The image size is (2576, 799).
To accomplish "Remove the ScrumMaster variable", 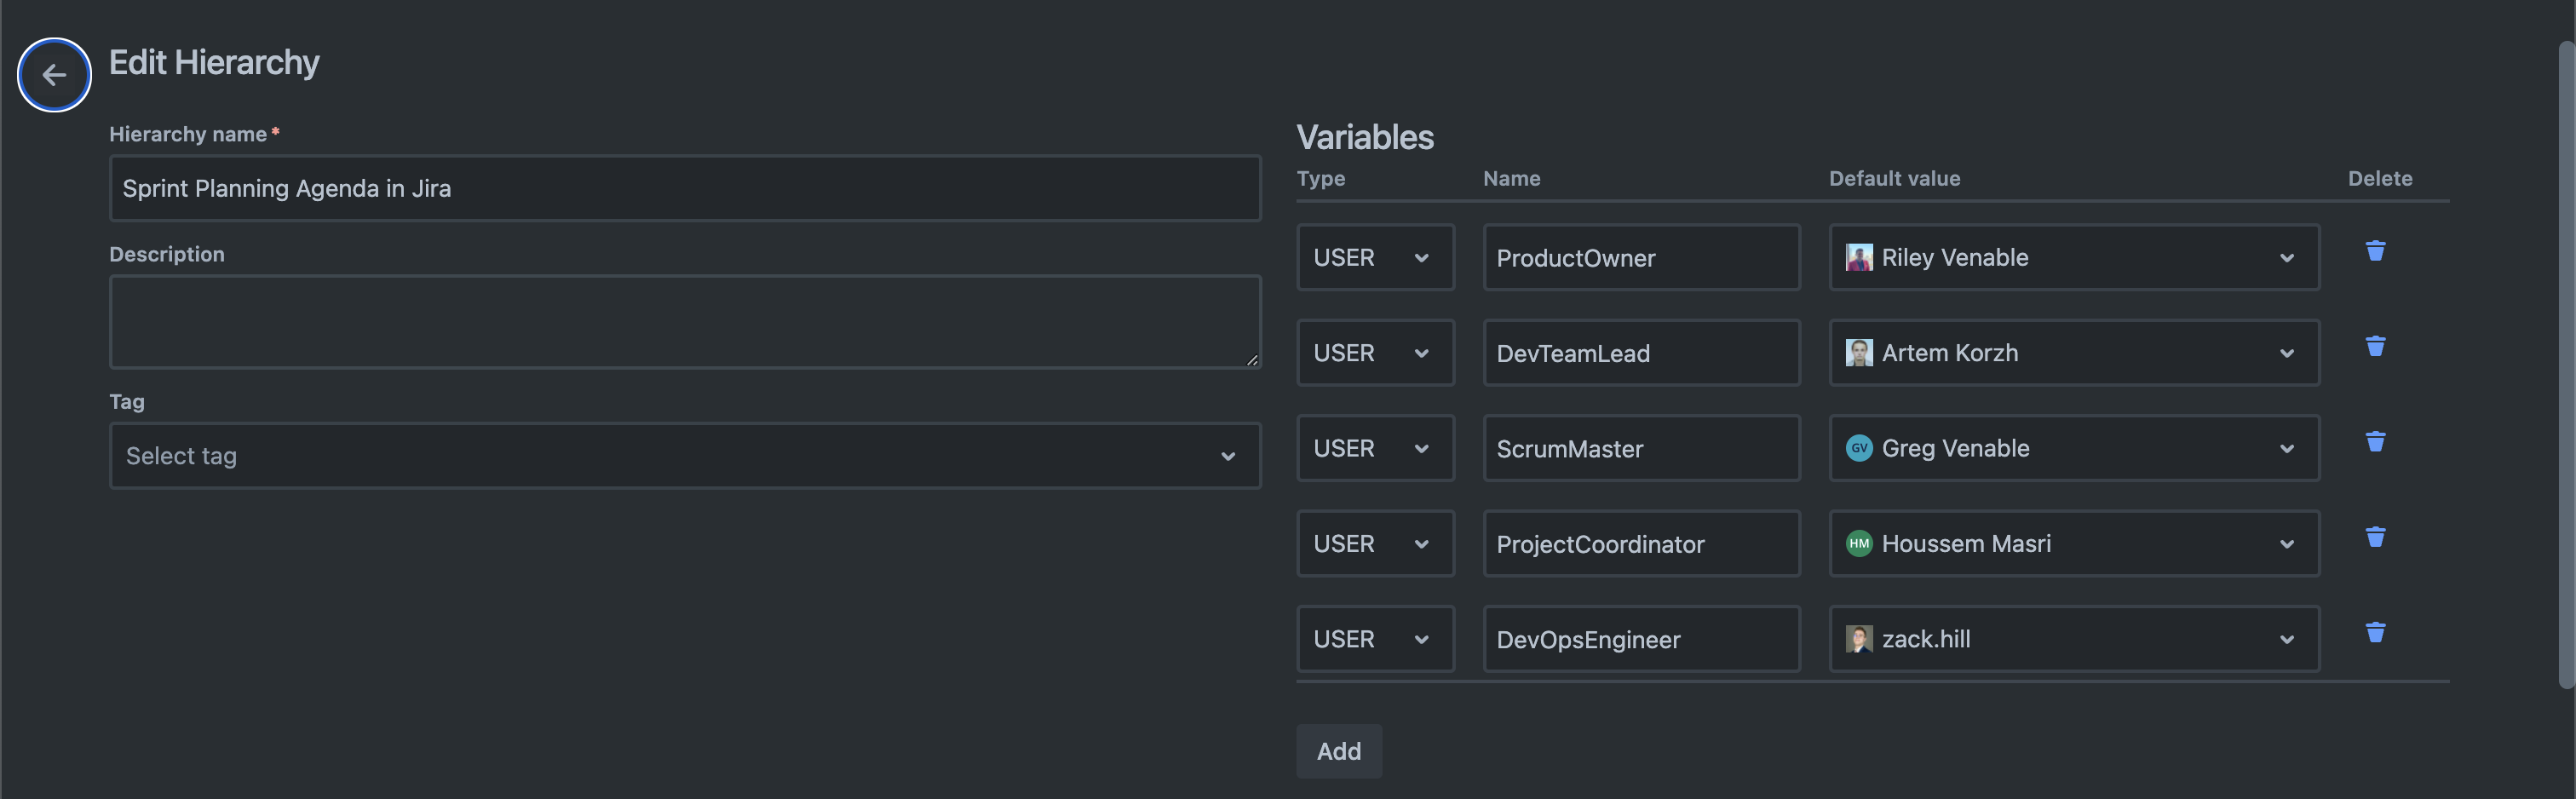I will click(x=2375, y=442).
